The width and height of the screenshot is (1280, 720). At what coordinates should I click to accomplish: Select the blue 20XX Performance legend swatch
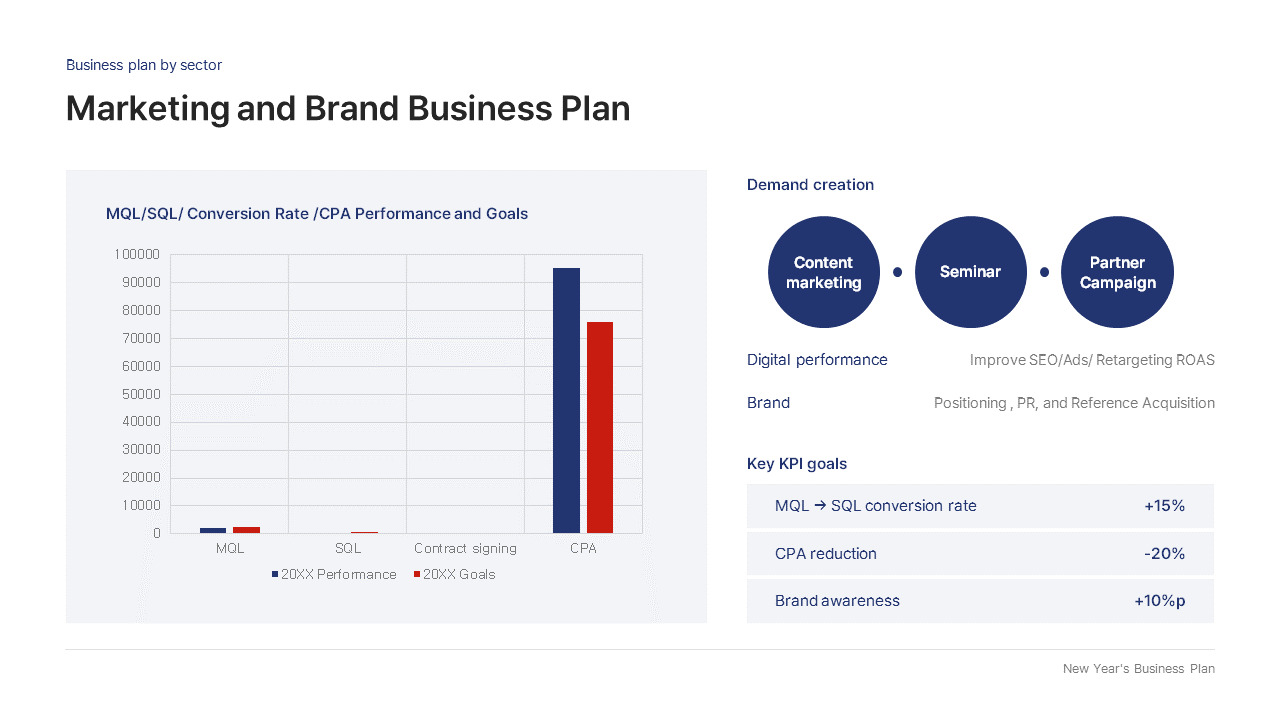click(275, 575)
